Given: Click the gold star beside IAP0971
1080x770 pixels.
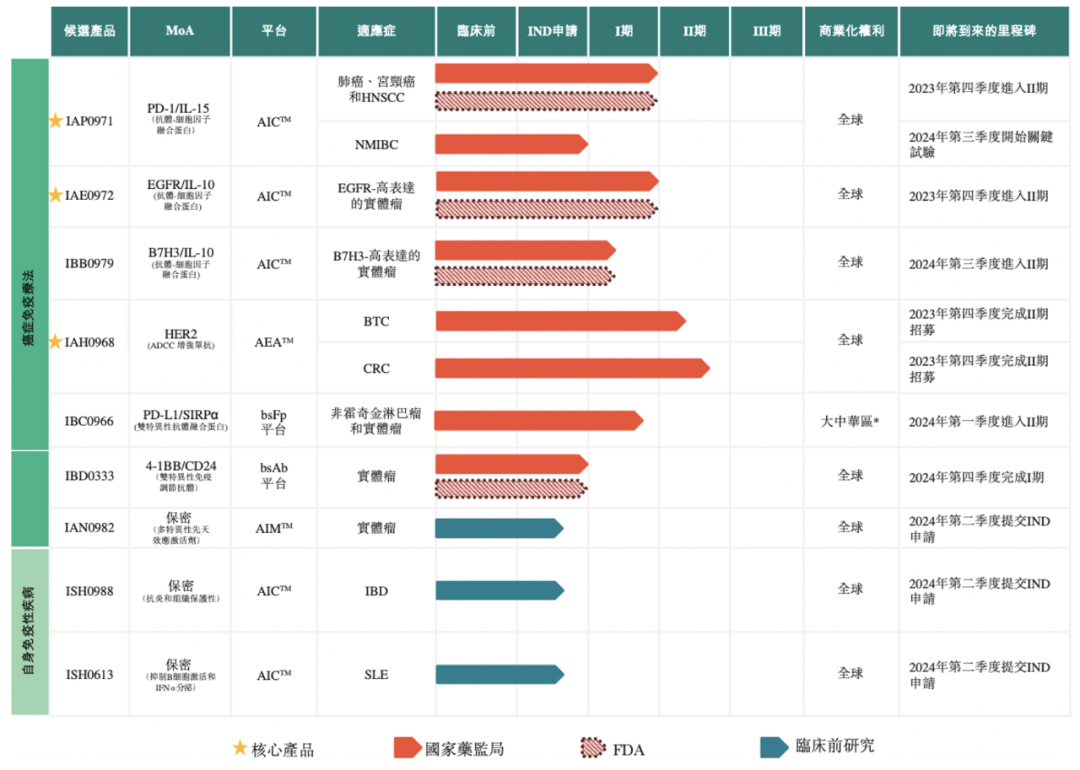Looking at the screenshot, I should (56, 121).
